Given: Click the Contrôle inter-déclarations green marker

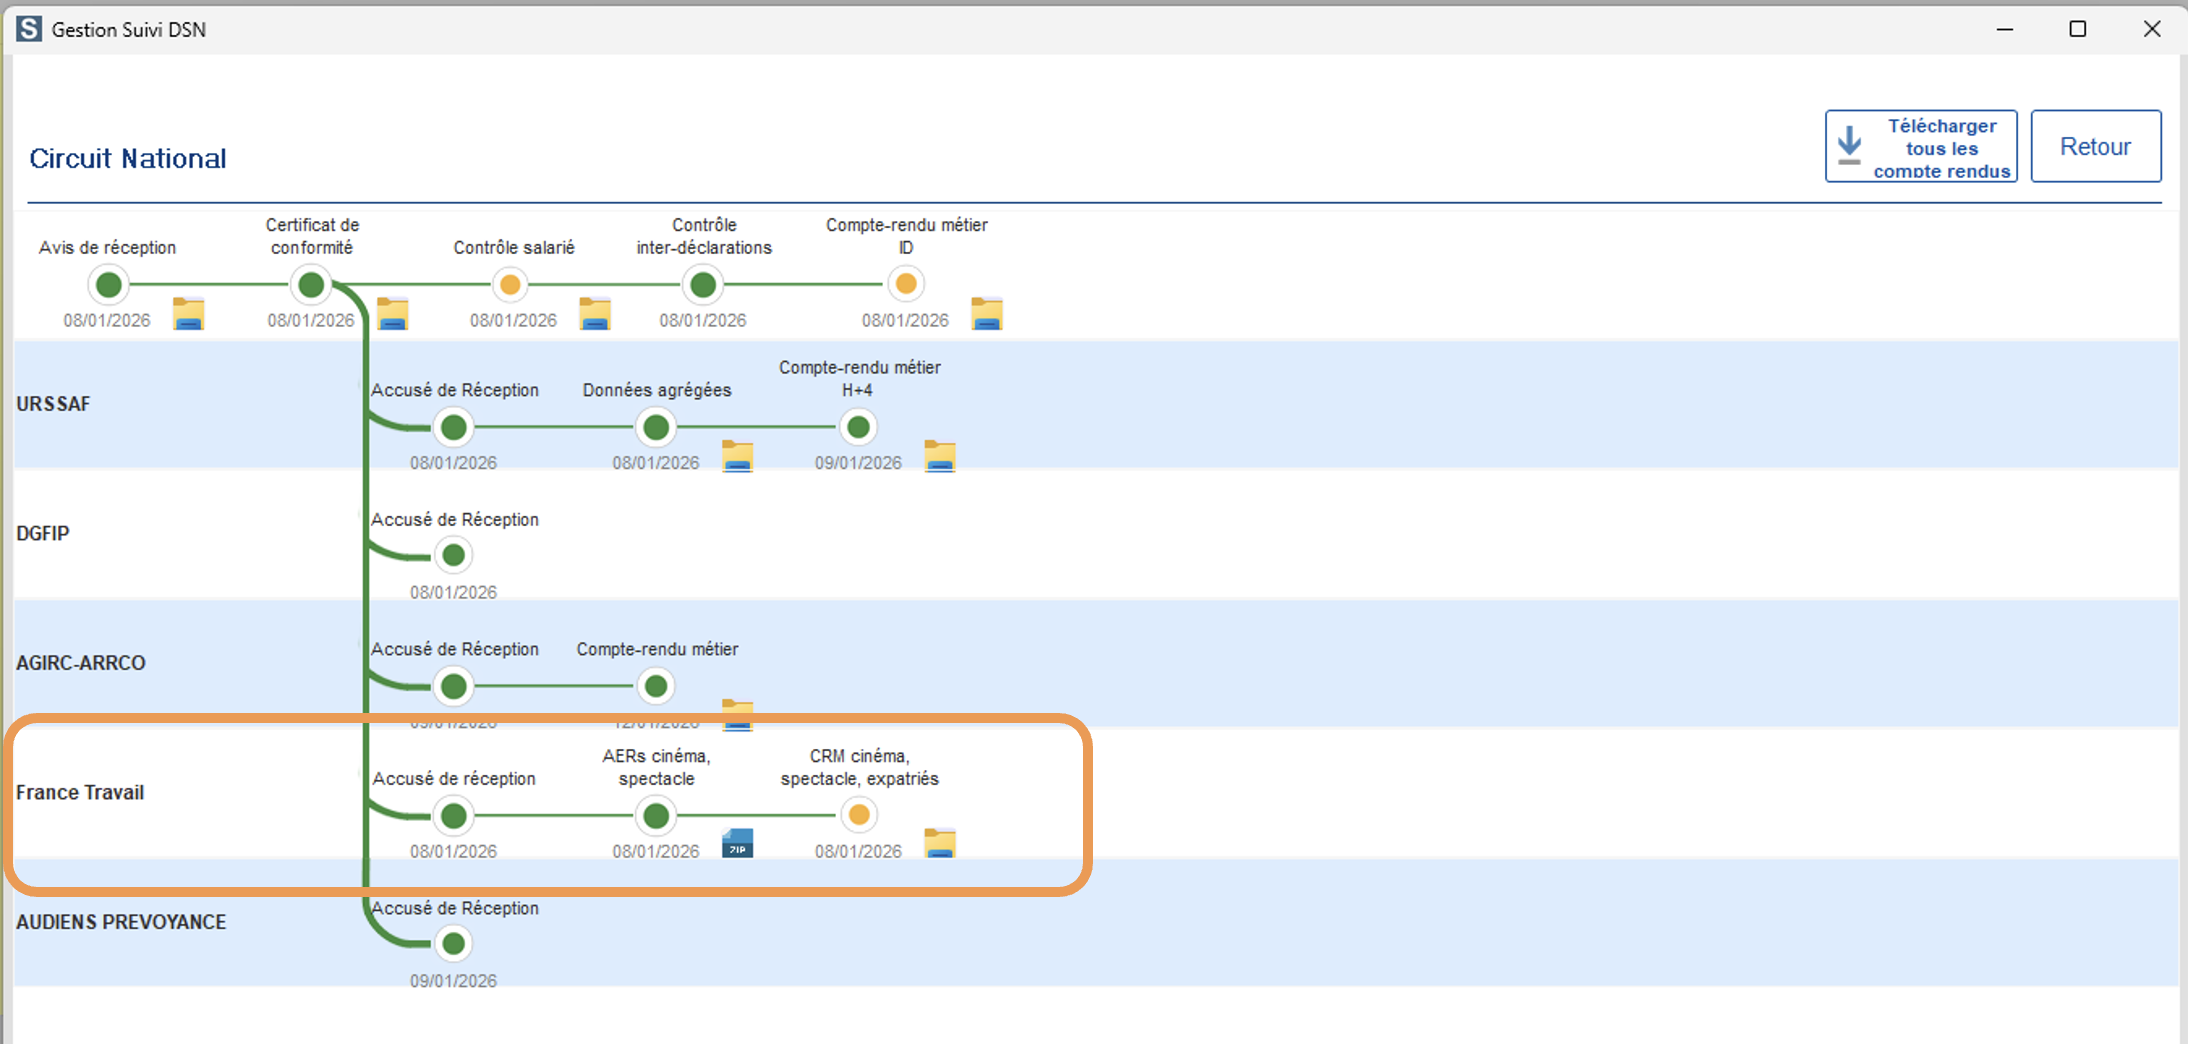Looking at the screenshot, I should click(703, 285).
